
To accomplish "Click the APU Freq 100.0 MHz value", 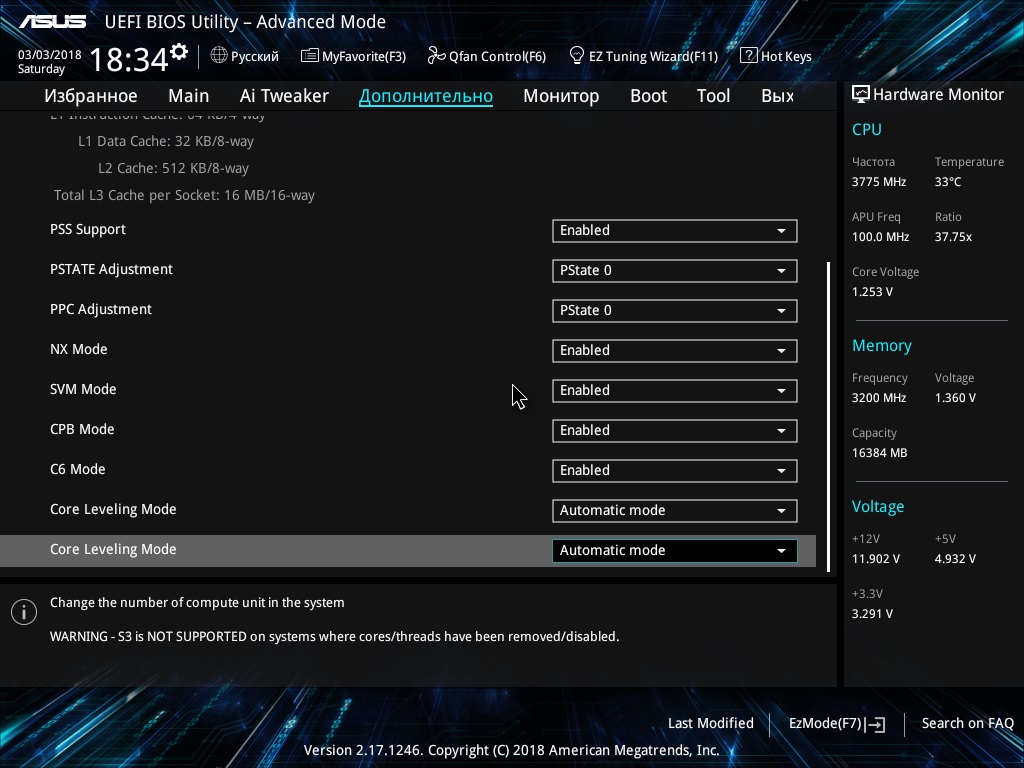I will (x=880, y=237).
